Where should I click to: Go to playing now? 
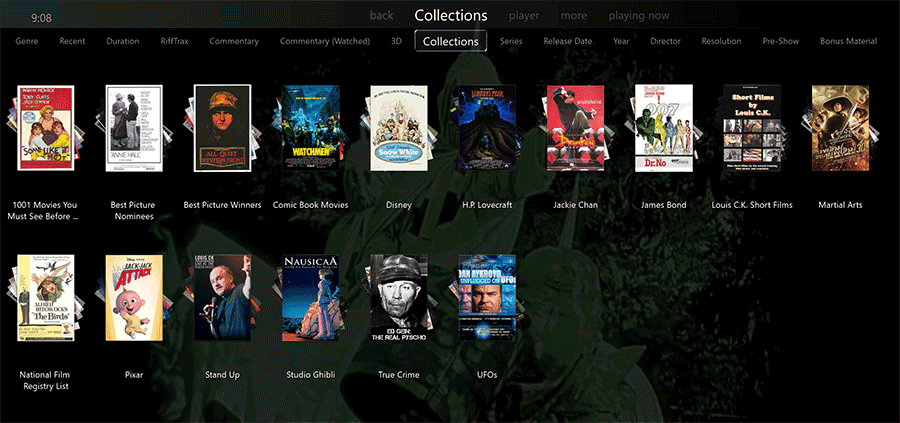(x=639, y=15)
